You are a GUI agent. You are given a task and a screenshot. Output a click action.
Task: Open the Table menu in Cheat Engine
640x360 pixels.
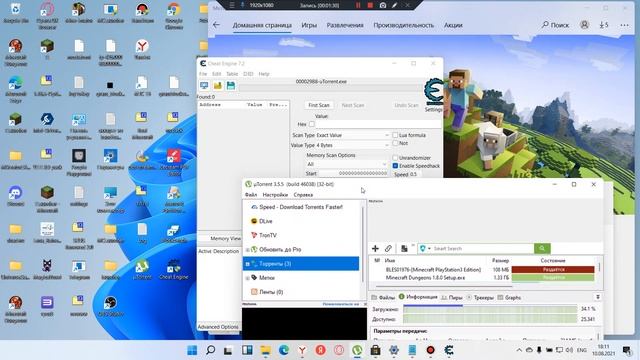(232, 74)
